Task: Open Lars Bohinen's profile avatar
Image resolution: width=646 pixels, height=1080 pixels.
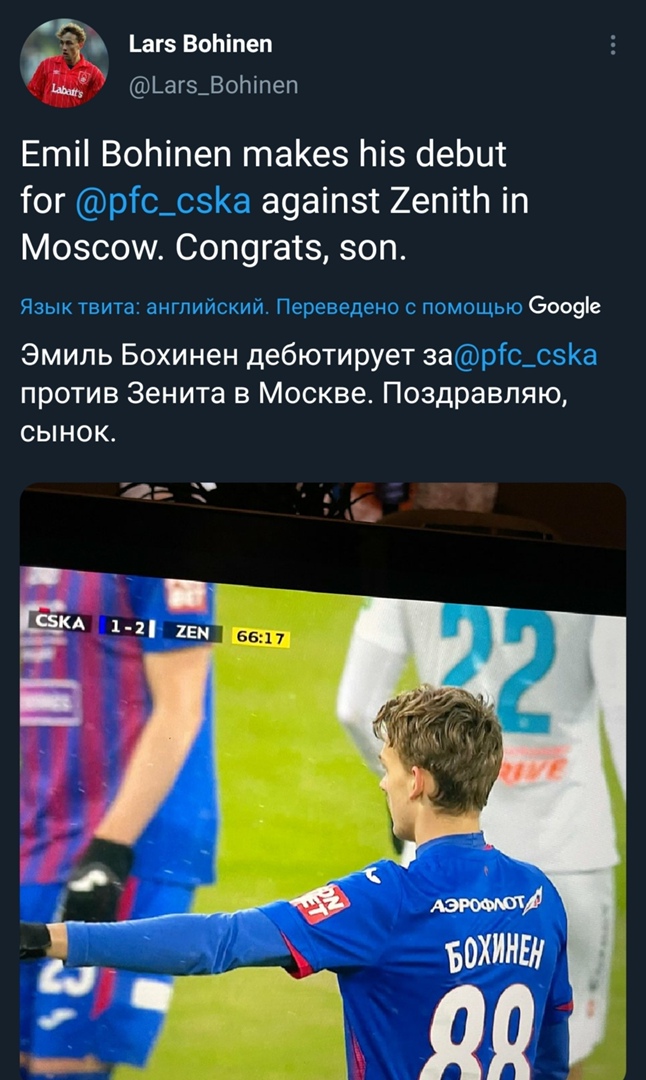Action: 64,63
